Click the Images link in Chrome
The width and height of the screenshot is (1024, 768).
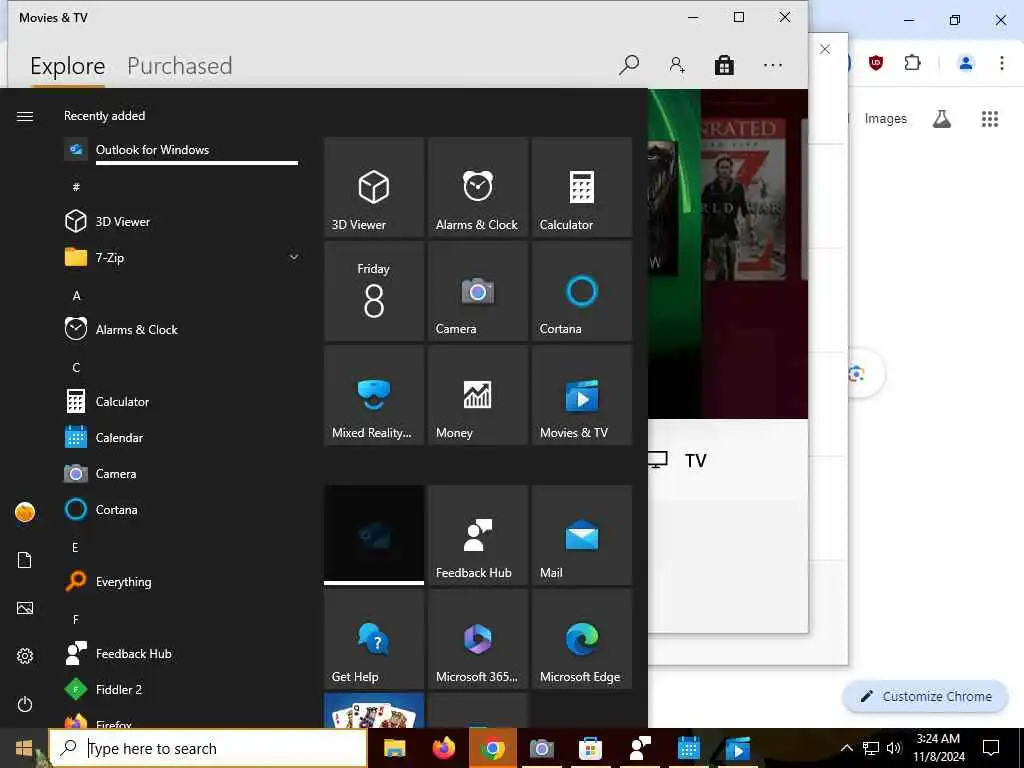[x=886, y=118]
